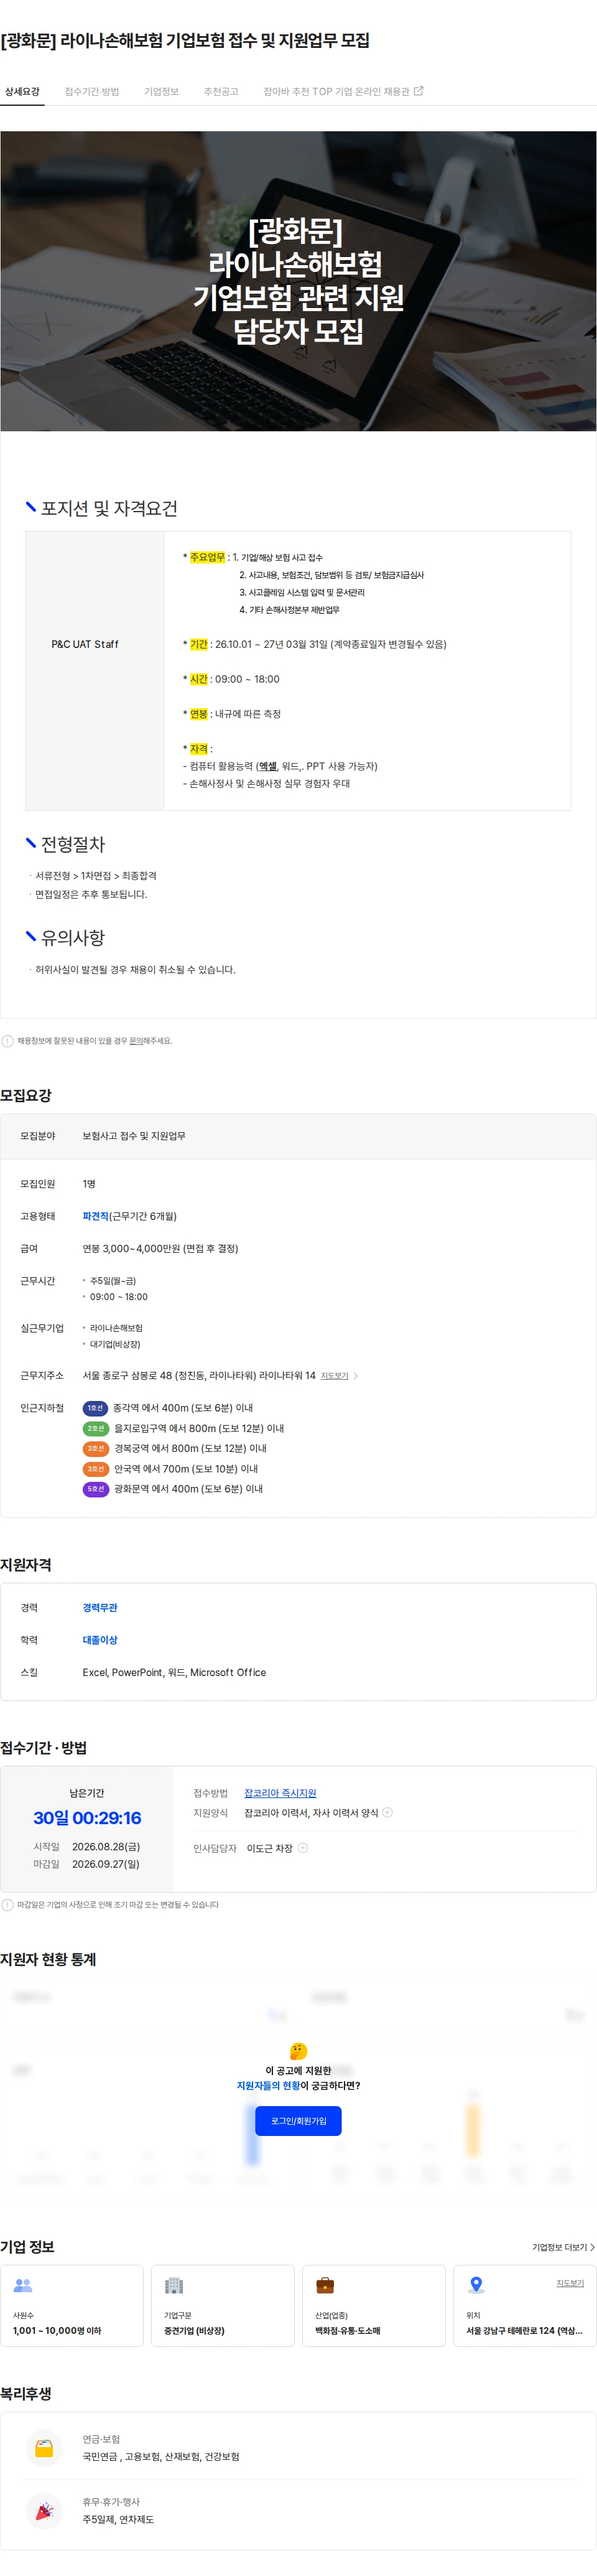
Task: Open the 기업정보 tab
Action: pos(161,91)
